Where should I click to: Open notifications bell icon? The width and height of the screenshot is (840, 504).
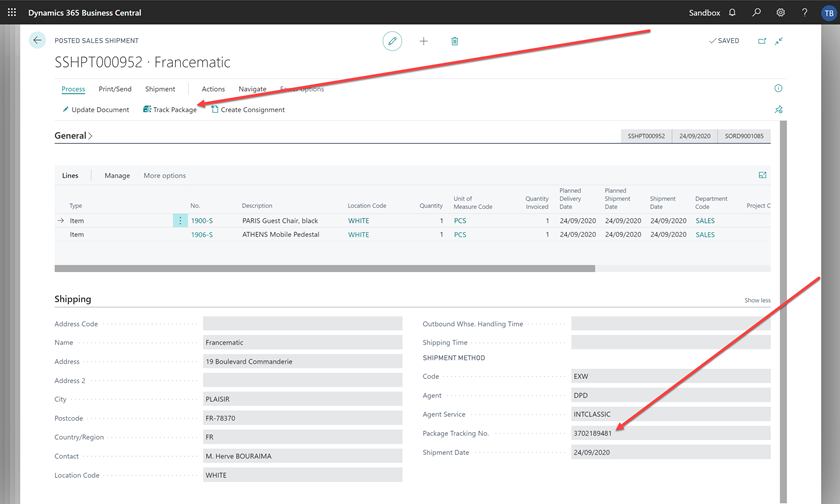pyautogui.click(x=732, y=12)
